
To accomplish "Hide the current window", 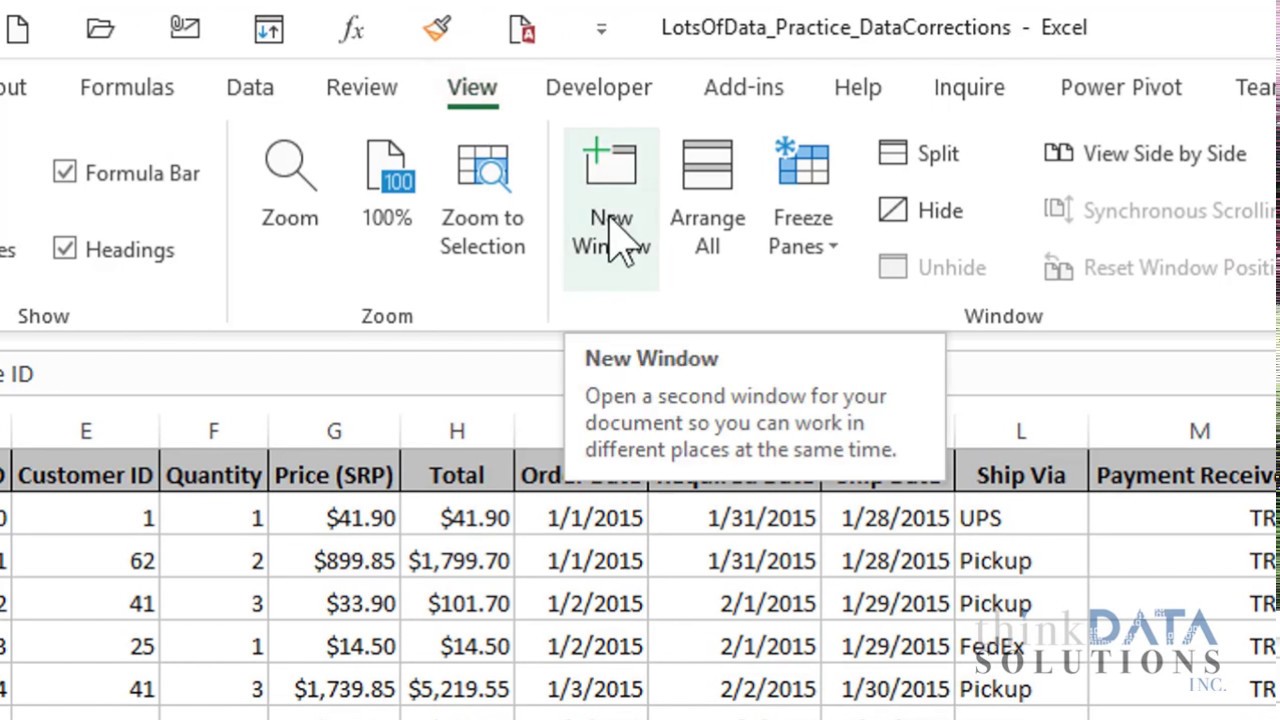I will point(921,210).
